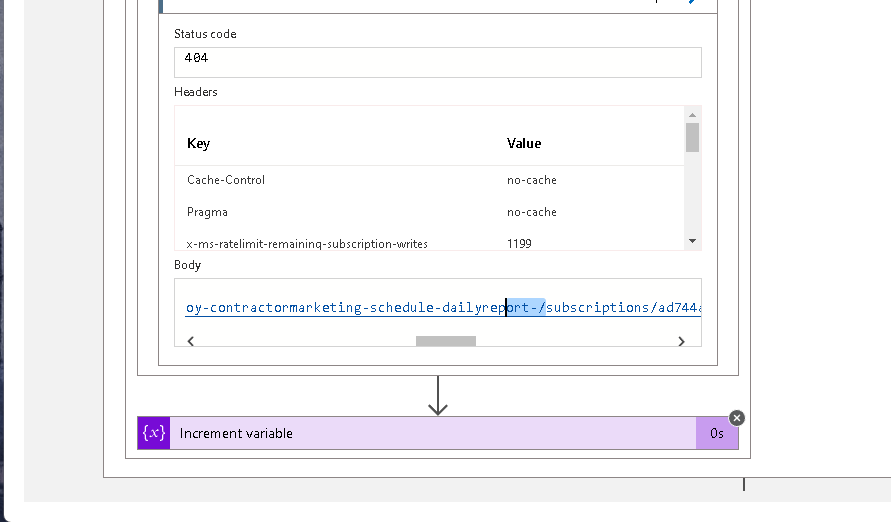Image resolution: width=891 pixels, height=522 pixels.
Task: Click the Value column header
Action: pyautogui.click(x=524, y=143)
